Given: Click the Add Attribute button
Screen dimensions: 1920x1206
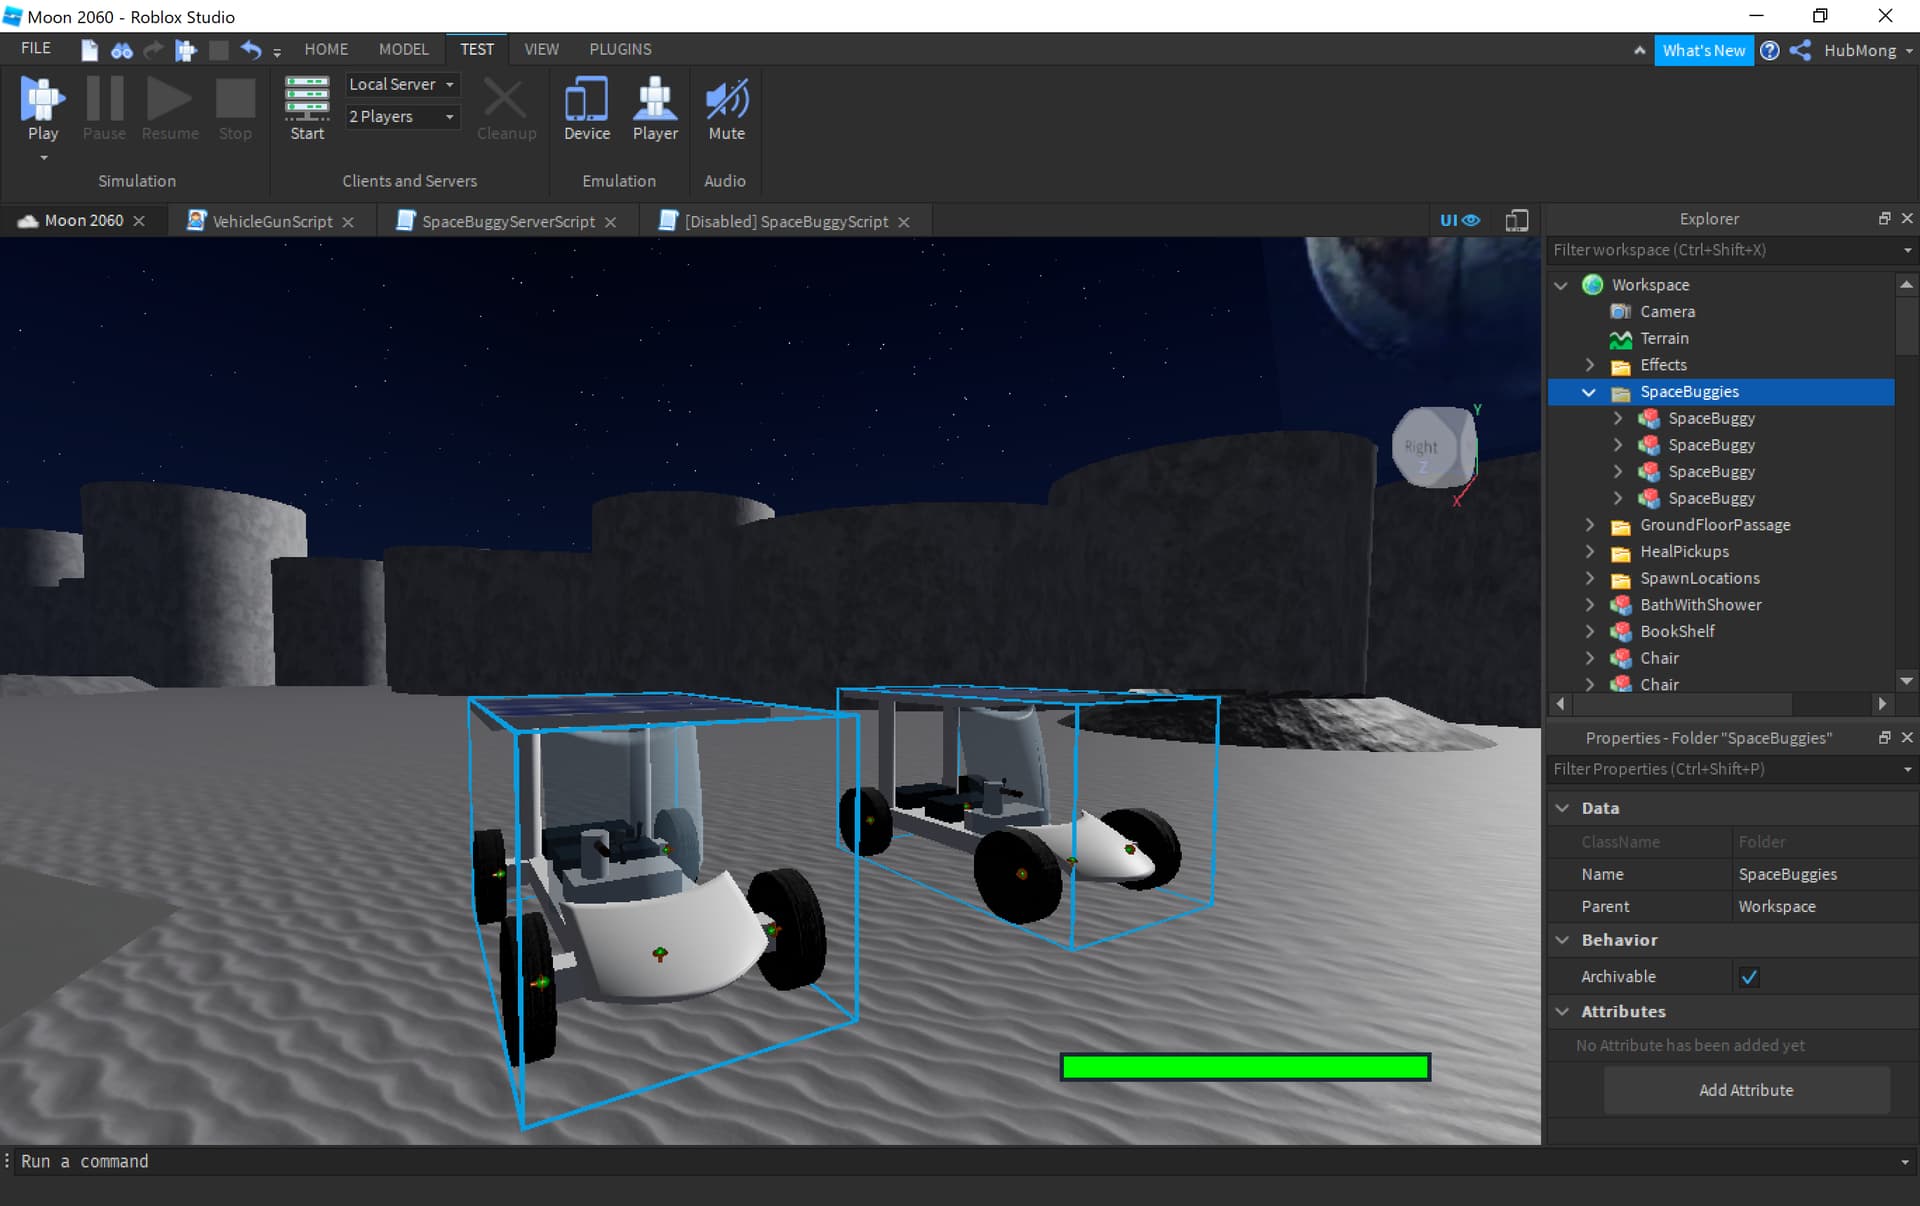Looking at the screenshot, I should (1746, 1090).
